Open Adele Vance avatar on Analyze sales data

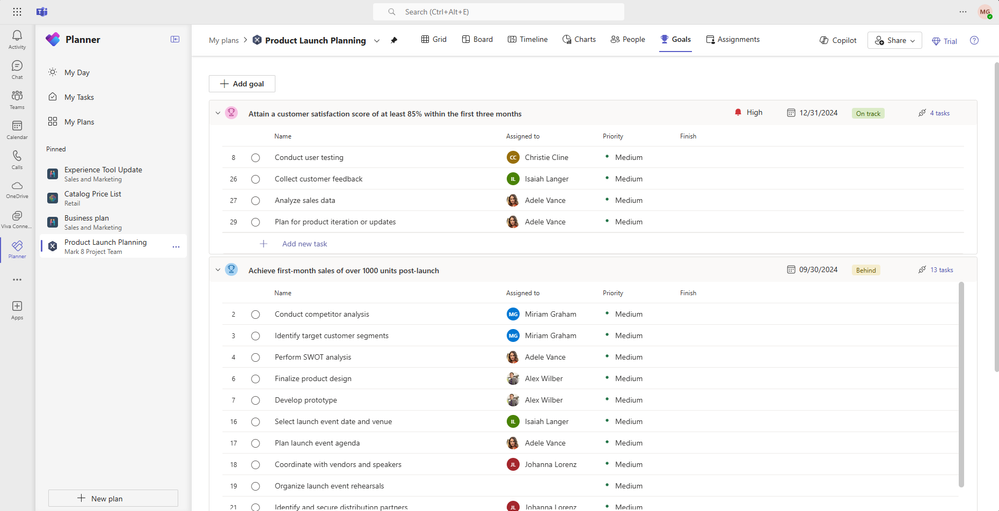tap(512, 200)
